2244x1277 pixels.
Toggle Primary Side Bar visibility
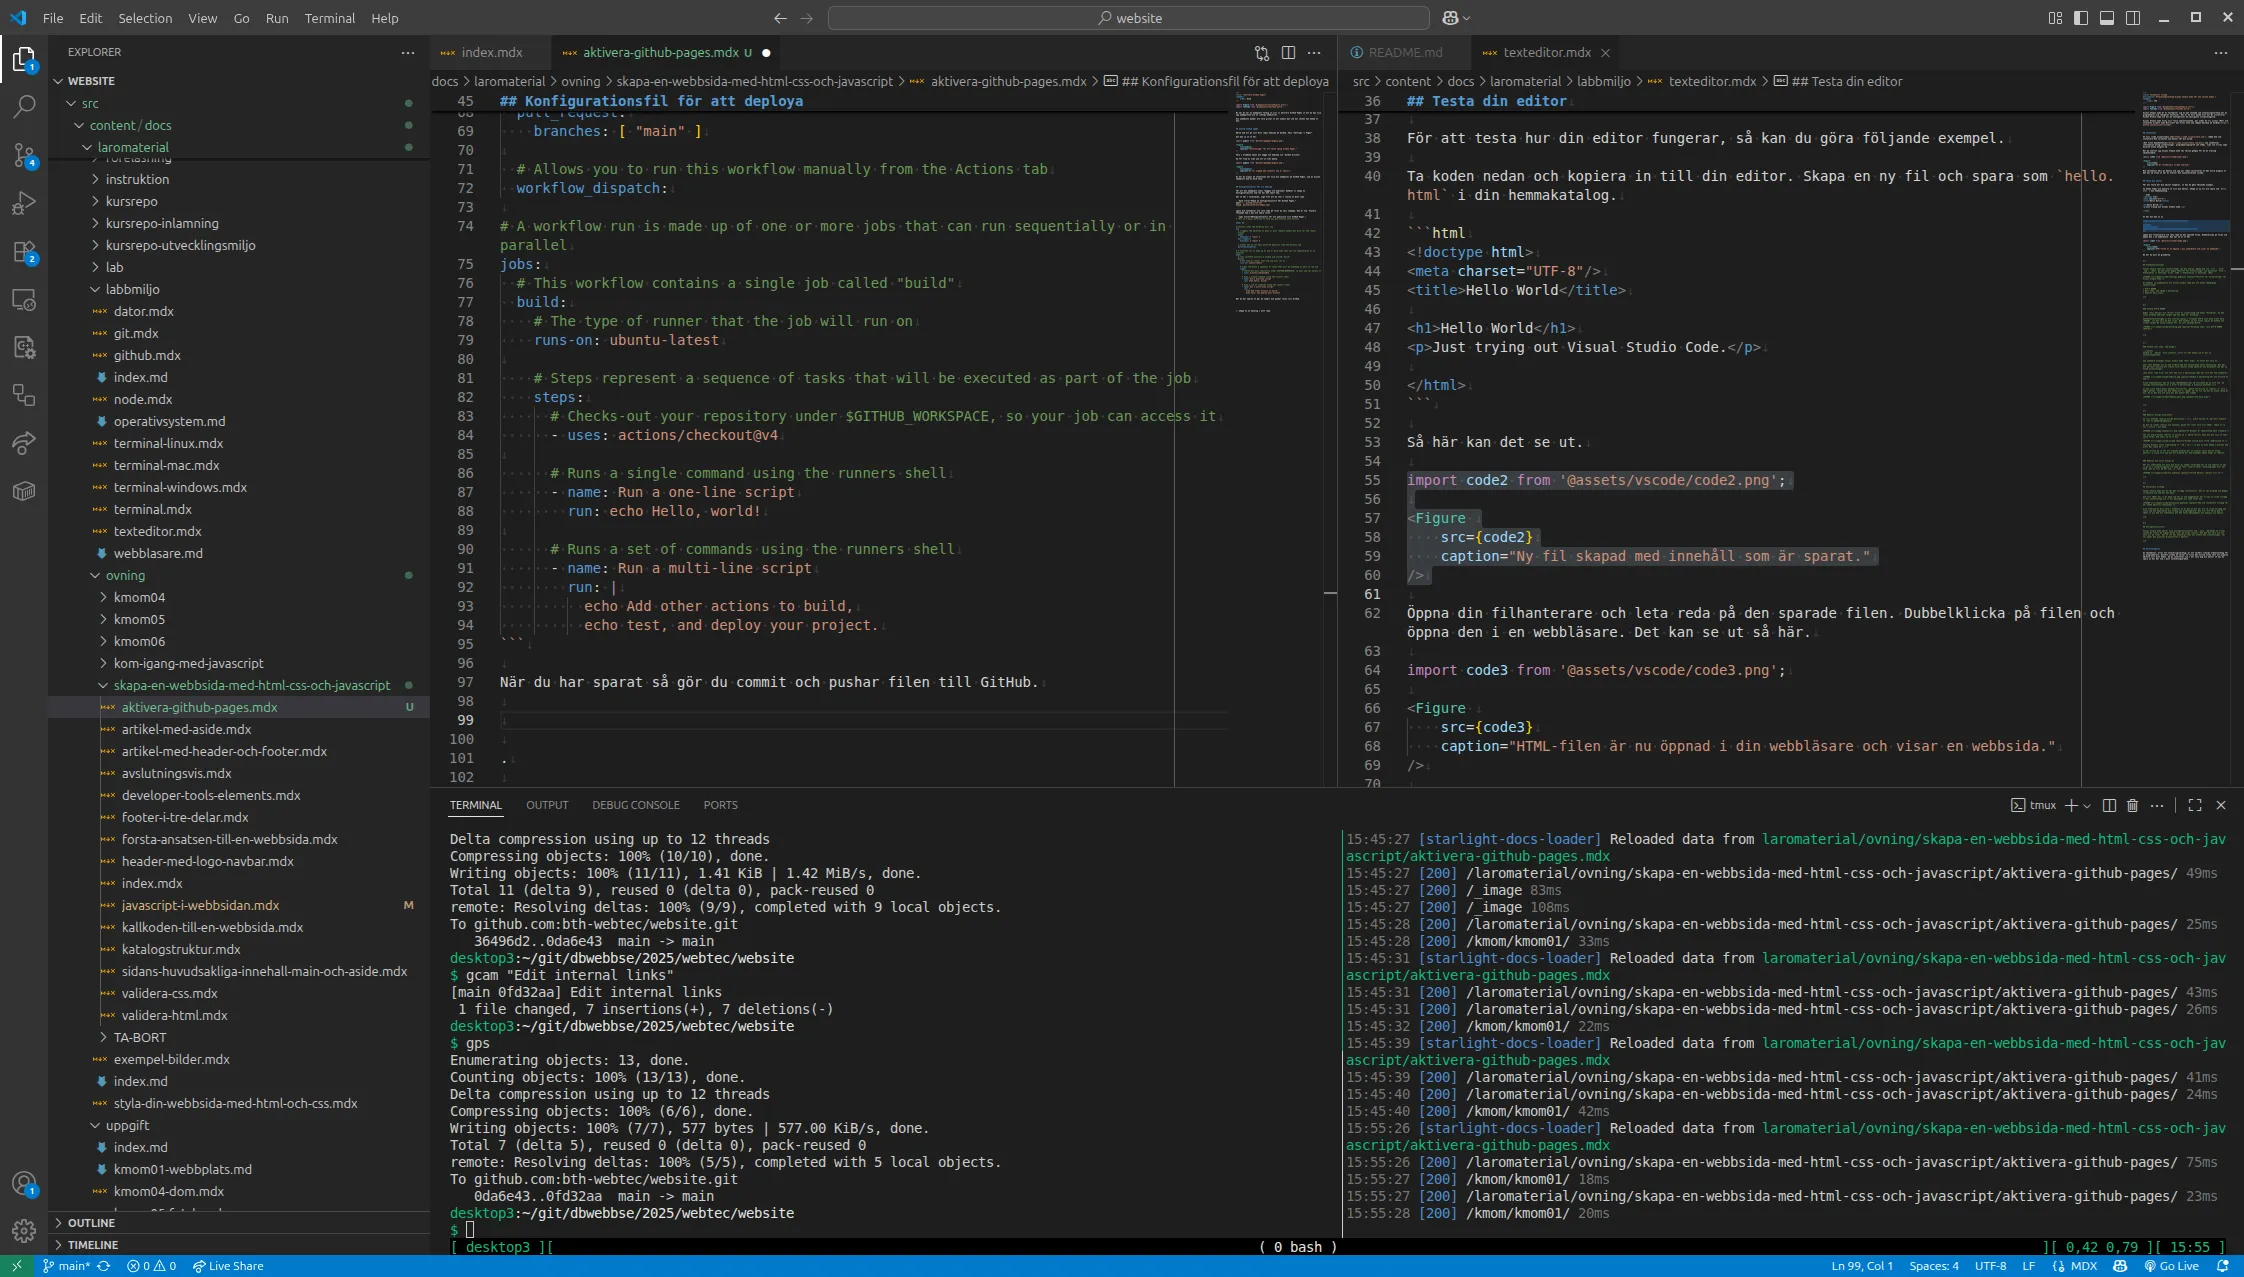pos(2081,18)
